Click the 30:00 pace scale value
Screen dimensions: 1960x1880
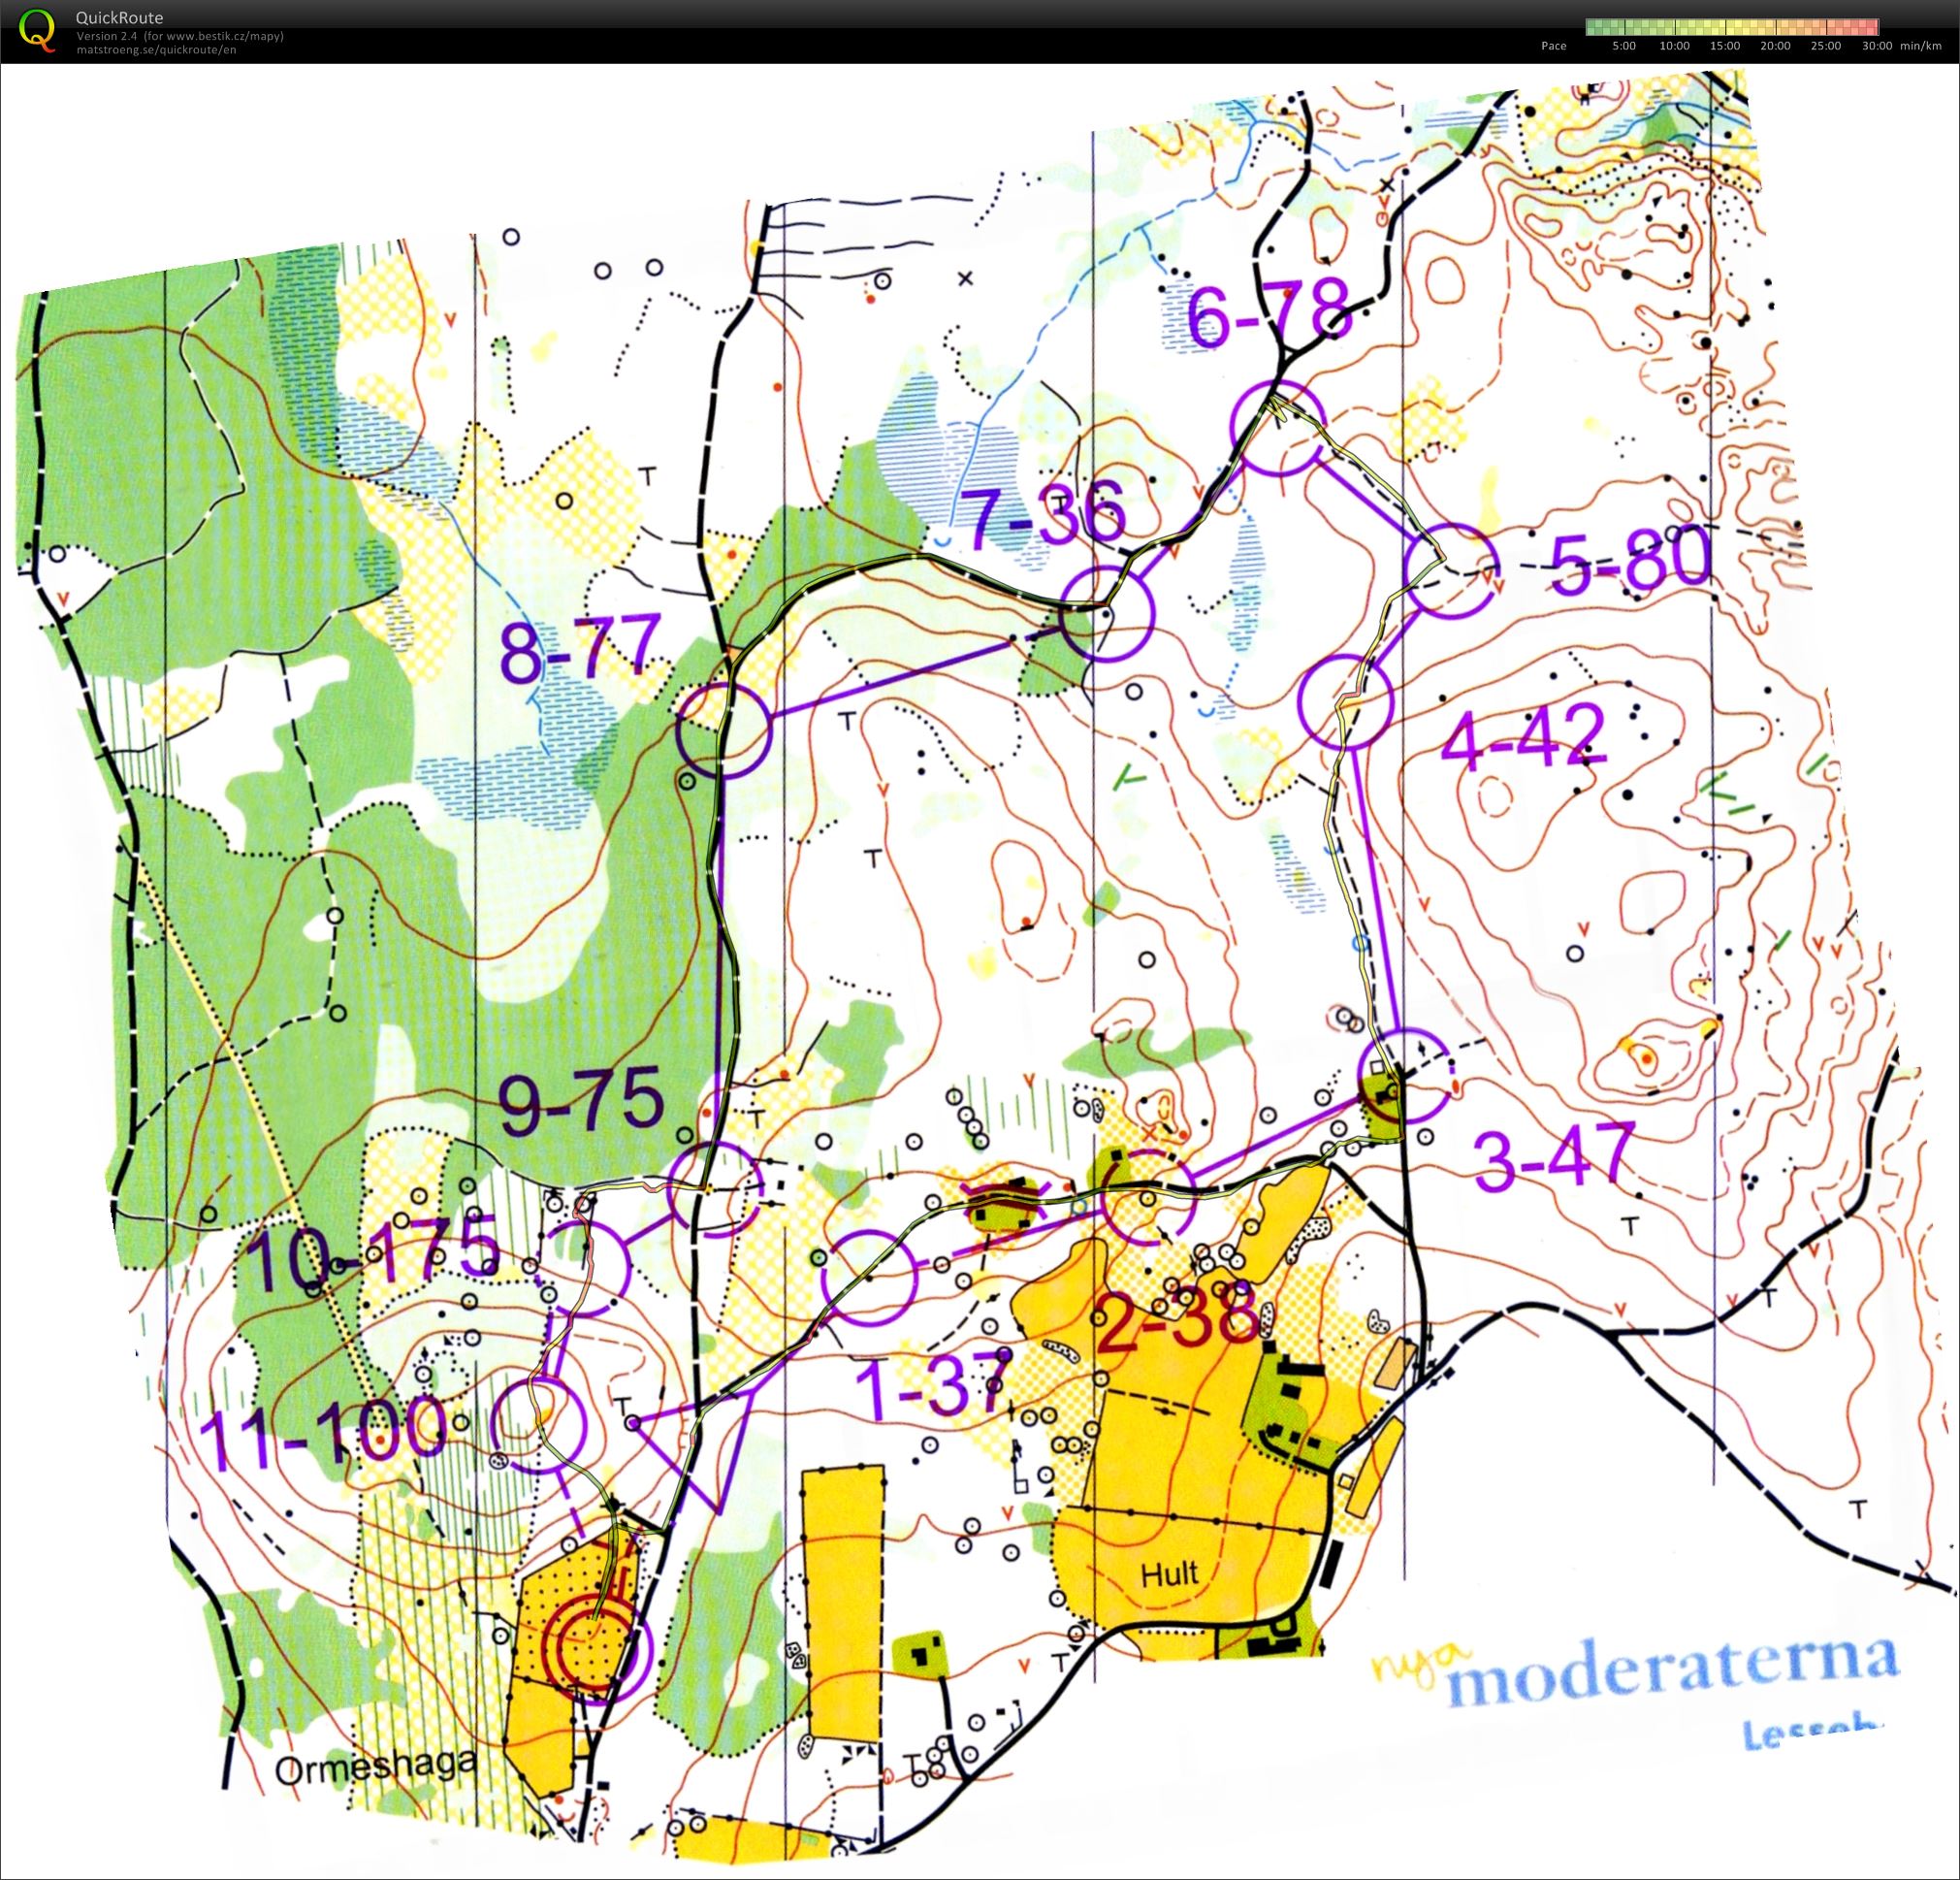pos(1876,46)
